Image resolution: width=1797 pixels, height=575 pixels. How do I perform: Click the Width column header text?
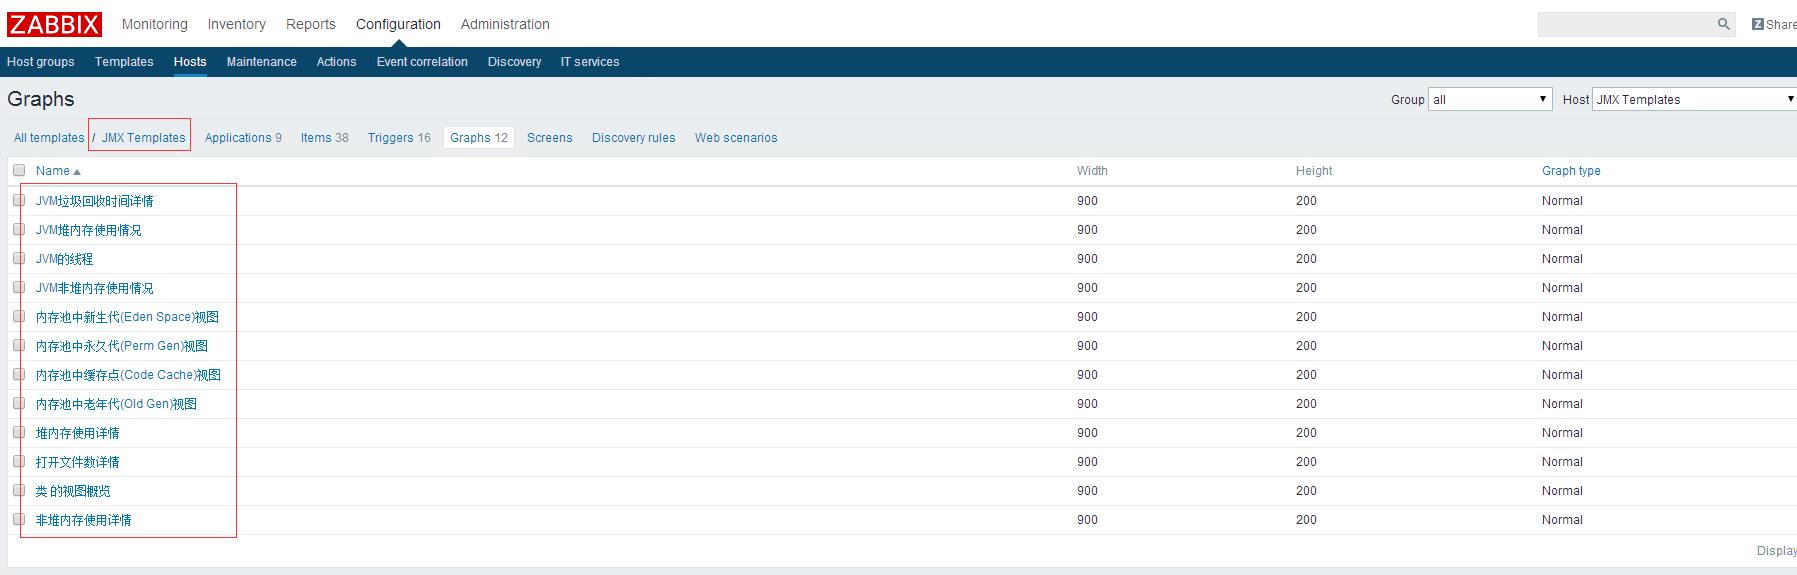(x=1092, y=171)
